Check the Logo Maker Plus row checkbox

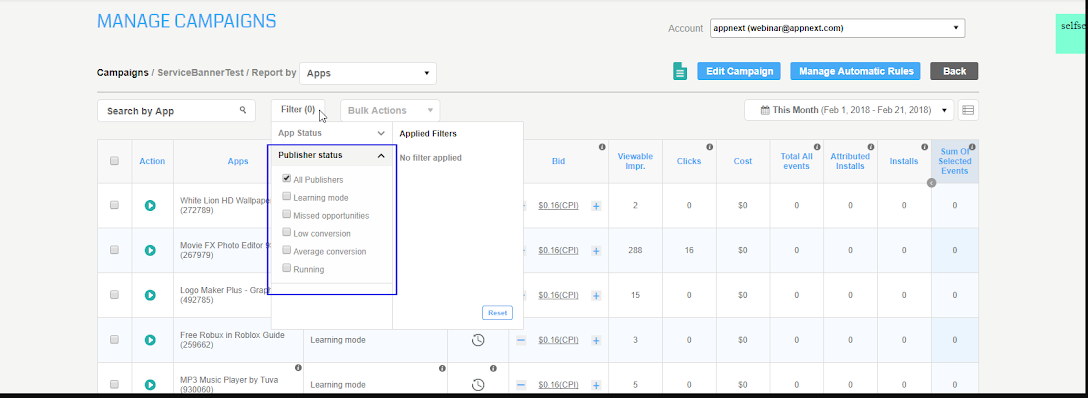[x=114, y=295]
